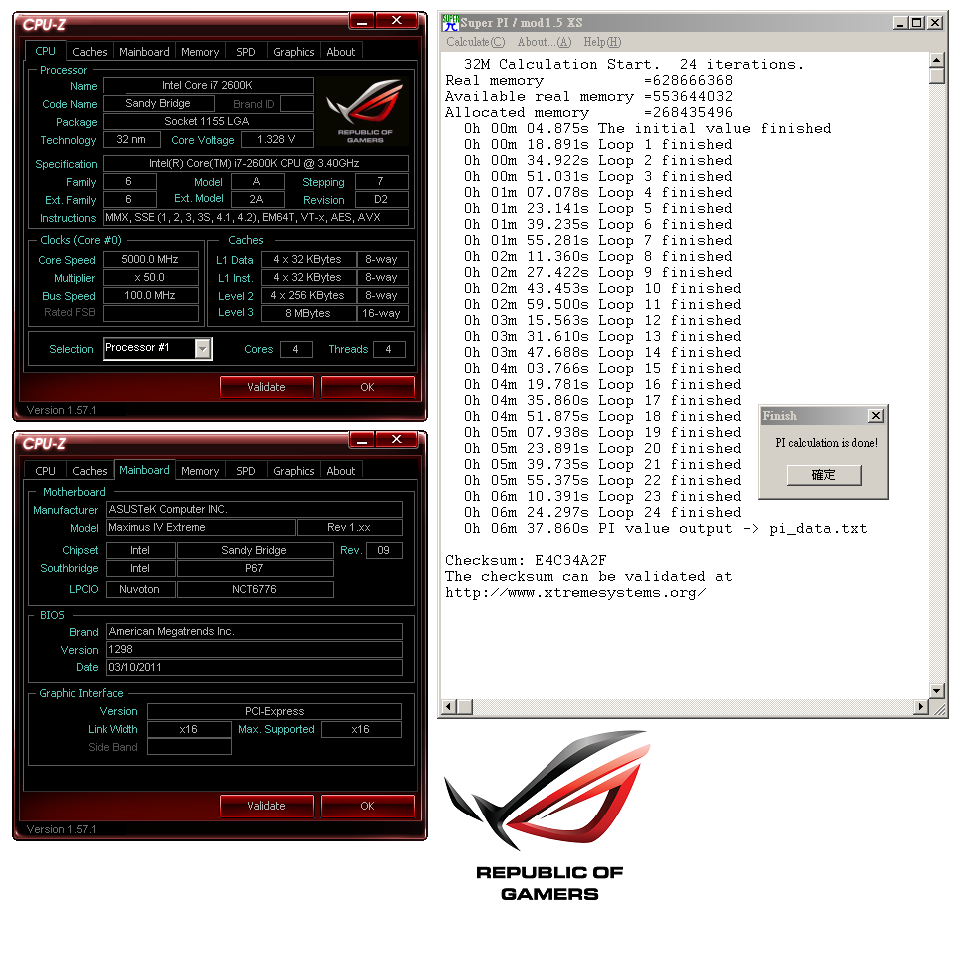963x963 pixels.
Task: Click the Super PI vertical scrollbar thumb
Action: click(937, 76)
